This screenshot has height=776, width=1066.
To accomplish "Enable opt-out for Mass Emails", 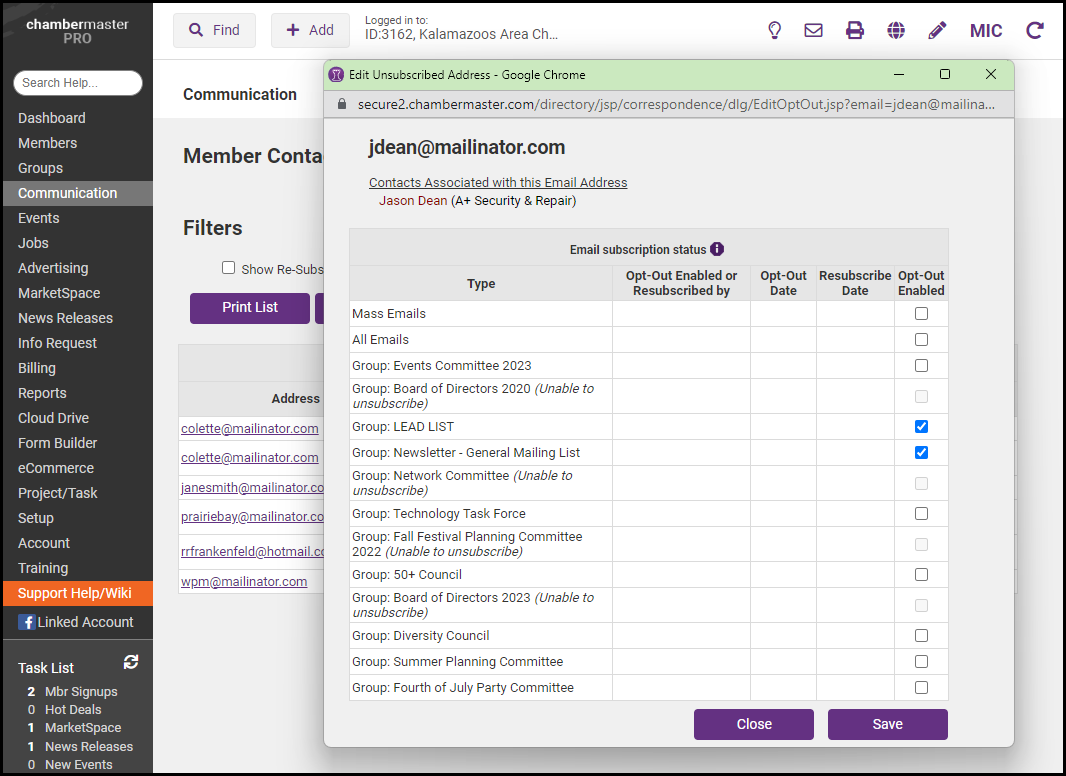I will (921, 314).
